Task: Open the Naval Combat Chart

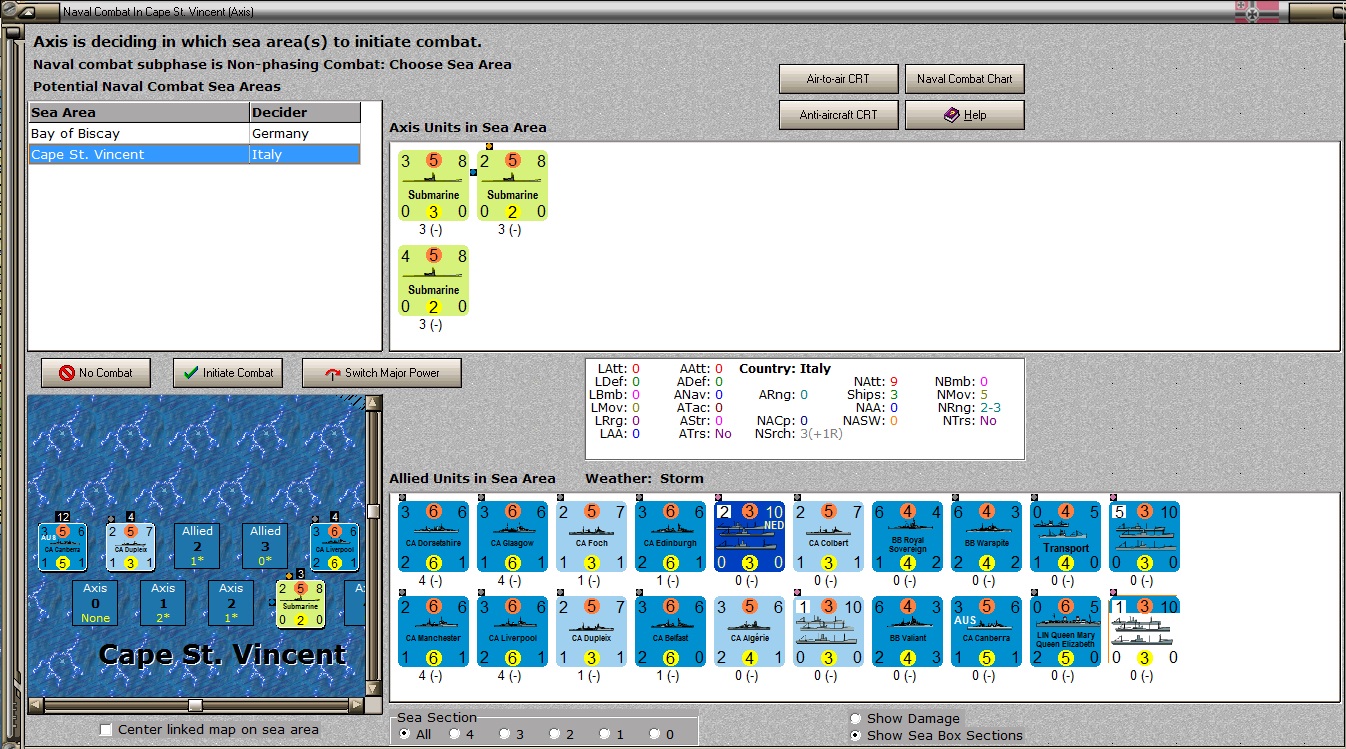Action: [x=965, y=79]
